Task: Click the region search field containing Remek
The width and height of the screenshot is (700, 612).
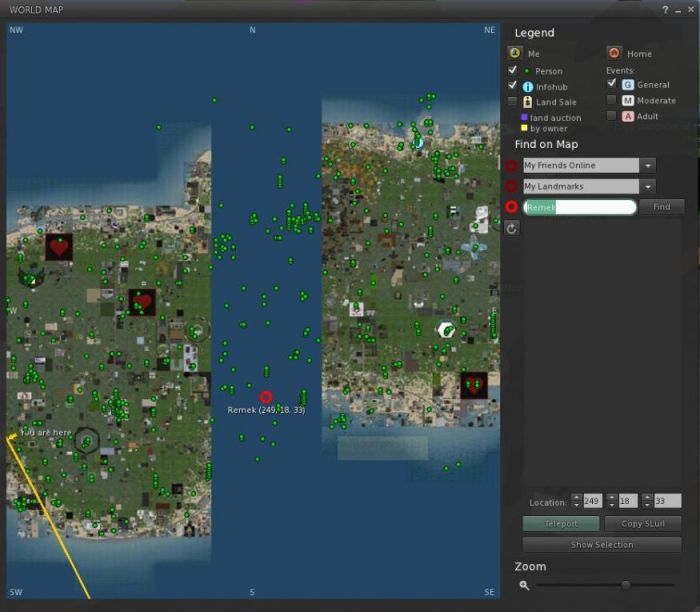Action: pyautogui.click(x=579, y=207)
